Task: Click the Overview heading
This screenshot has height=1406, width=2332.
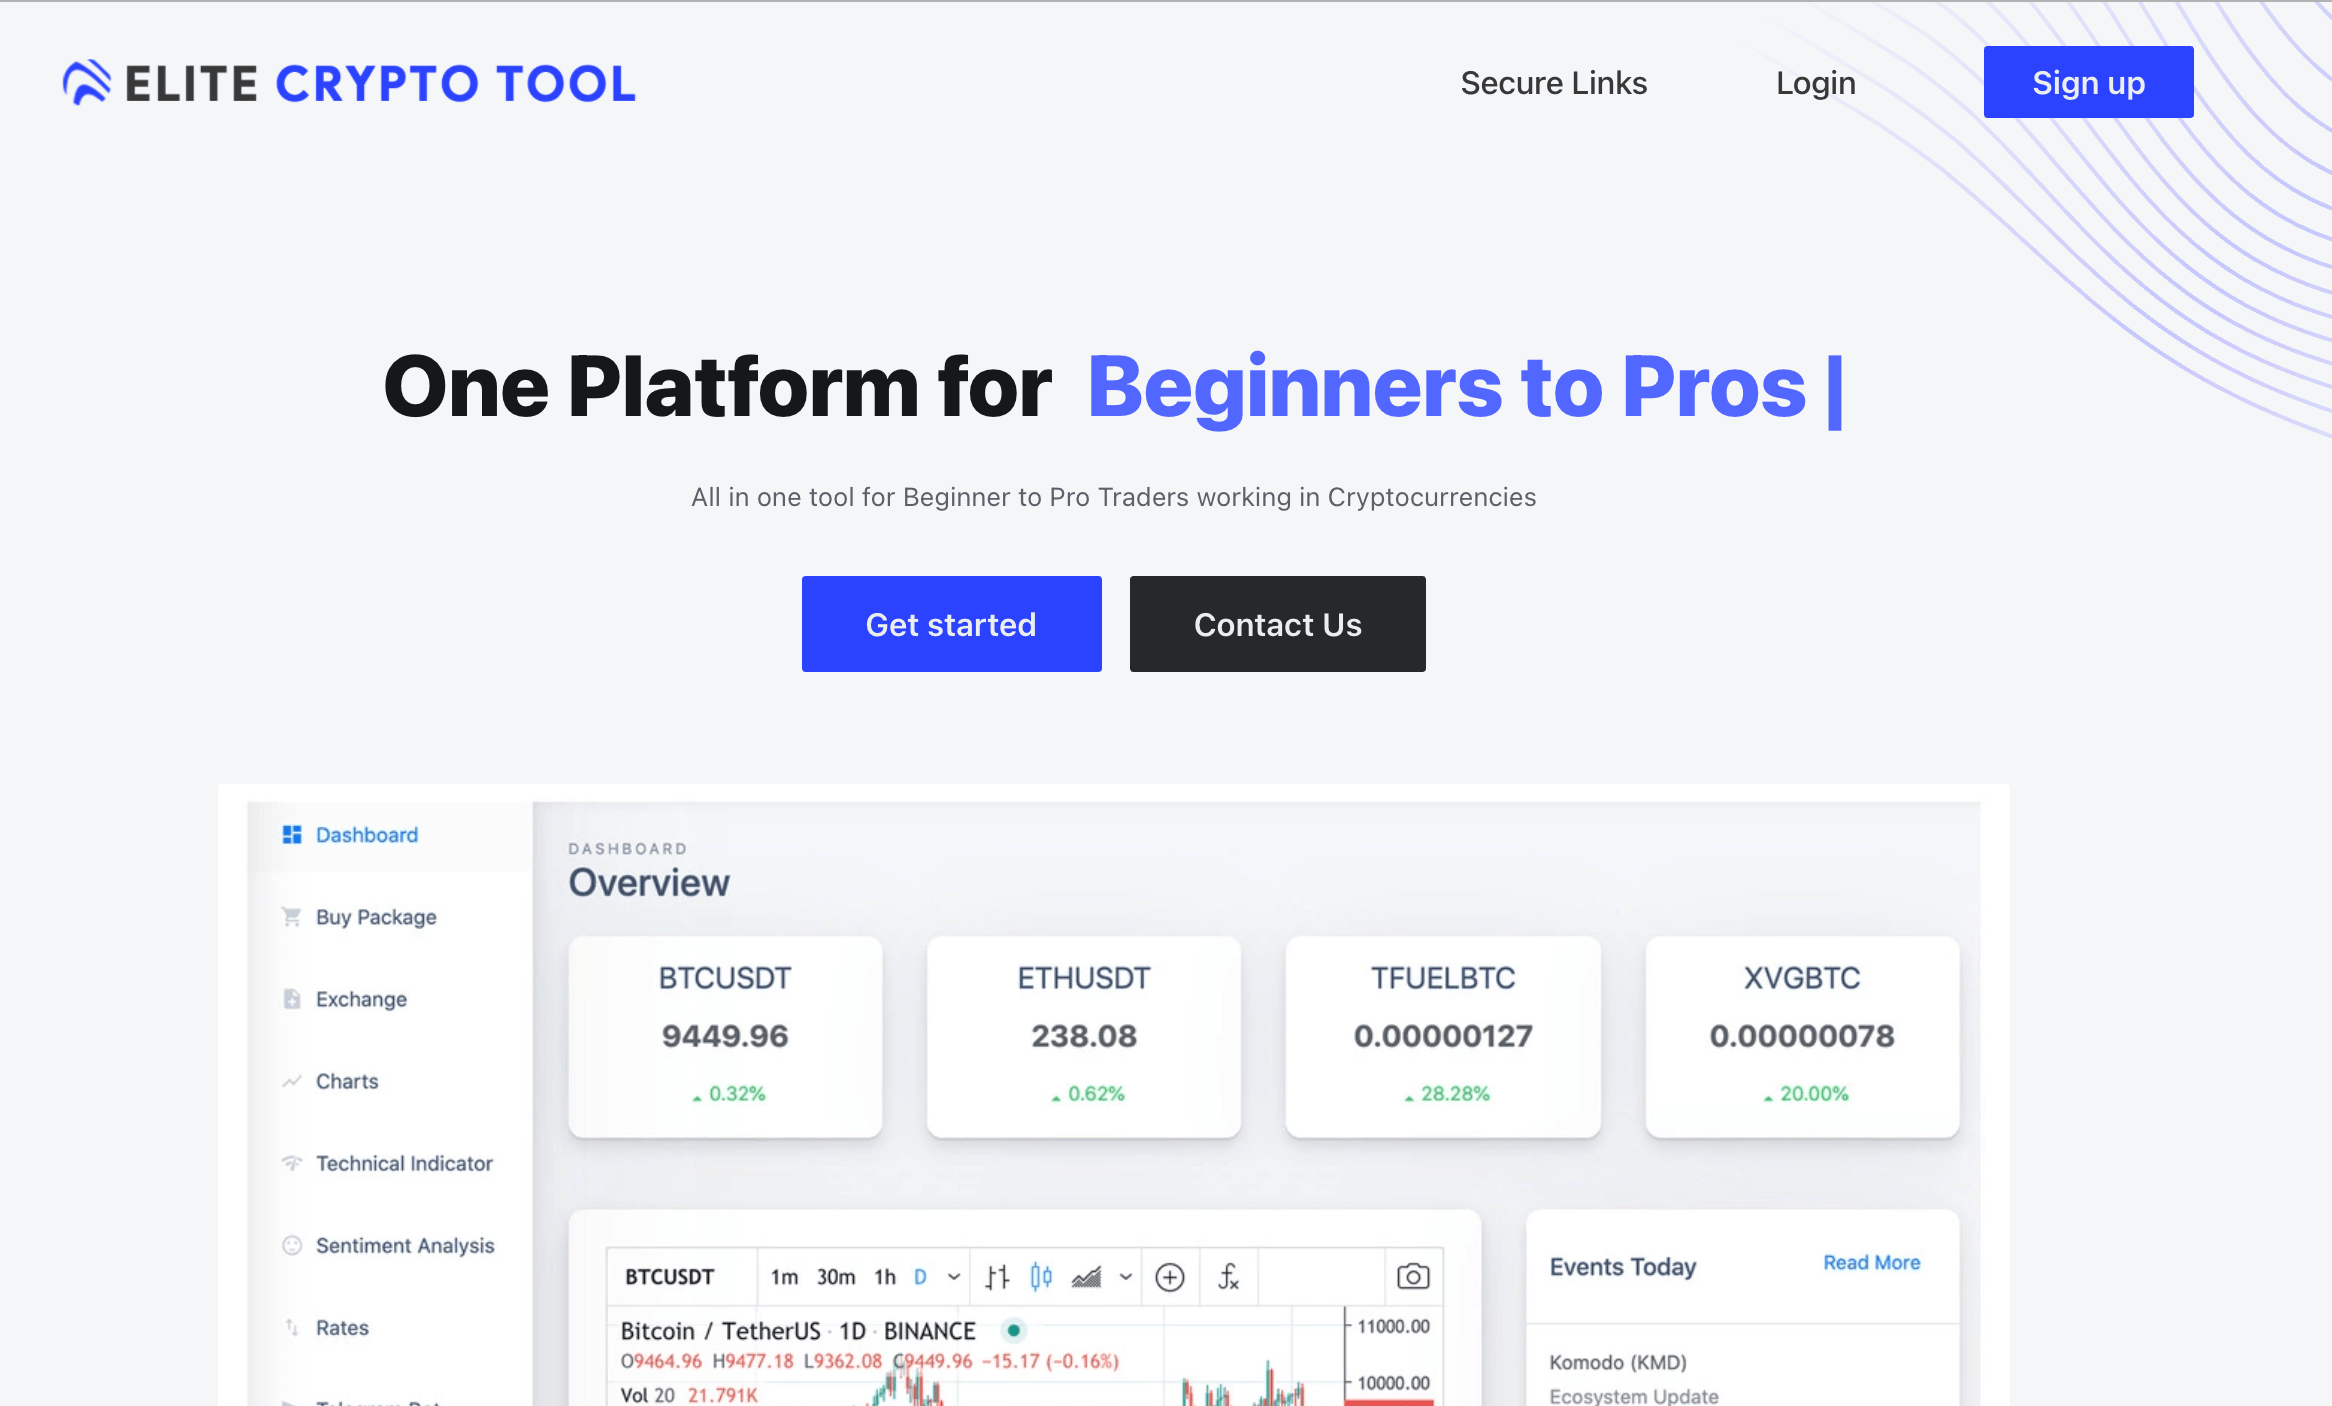Action: click(x=649, y=883)
